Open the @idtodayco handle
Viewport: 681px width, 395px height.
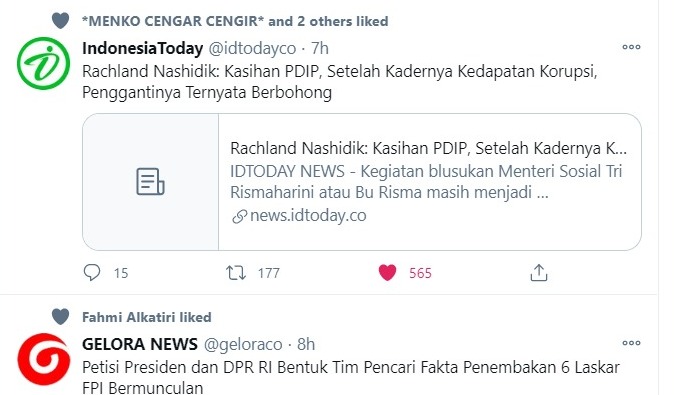252,48
